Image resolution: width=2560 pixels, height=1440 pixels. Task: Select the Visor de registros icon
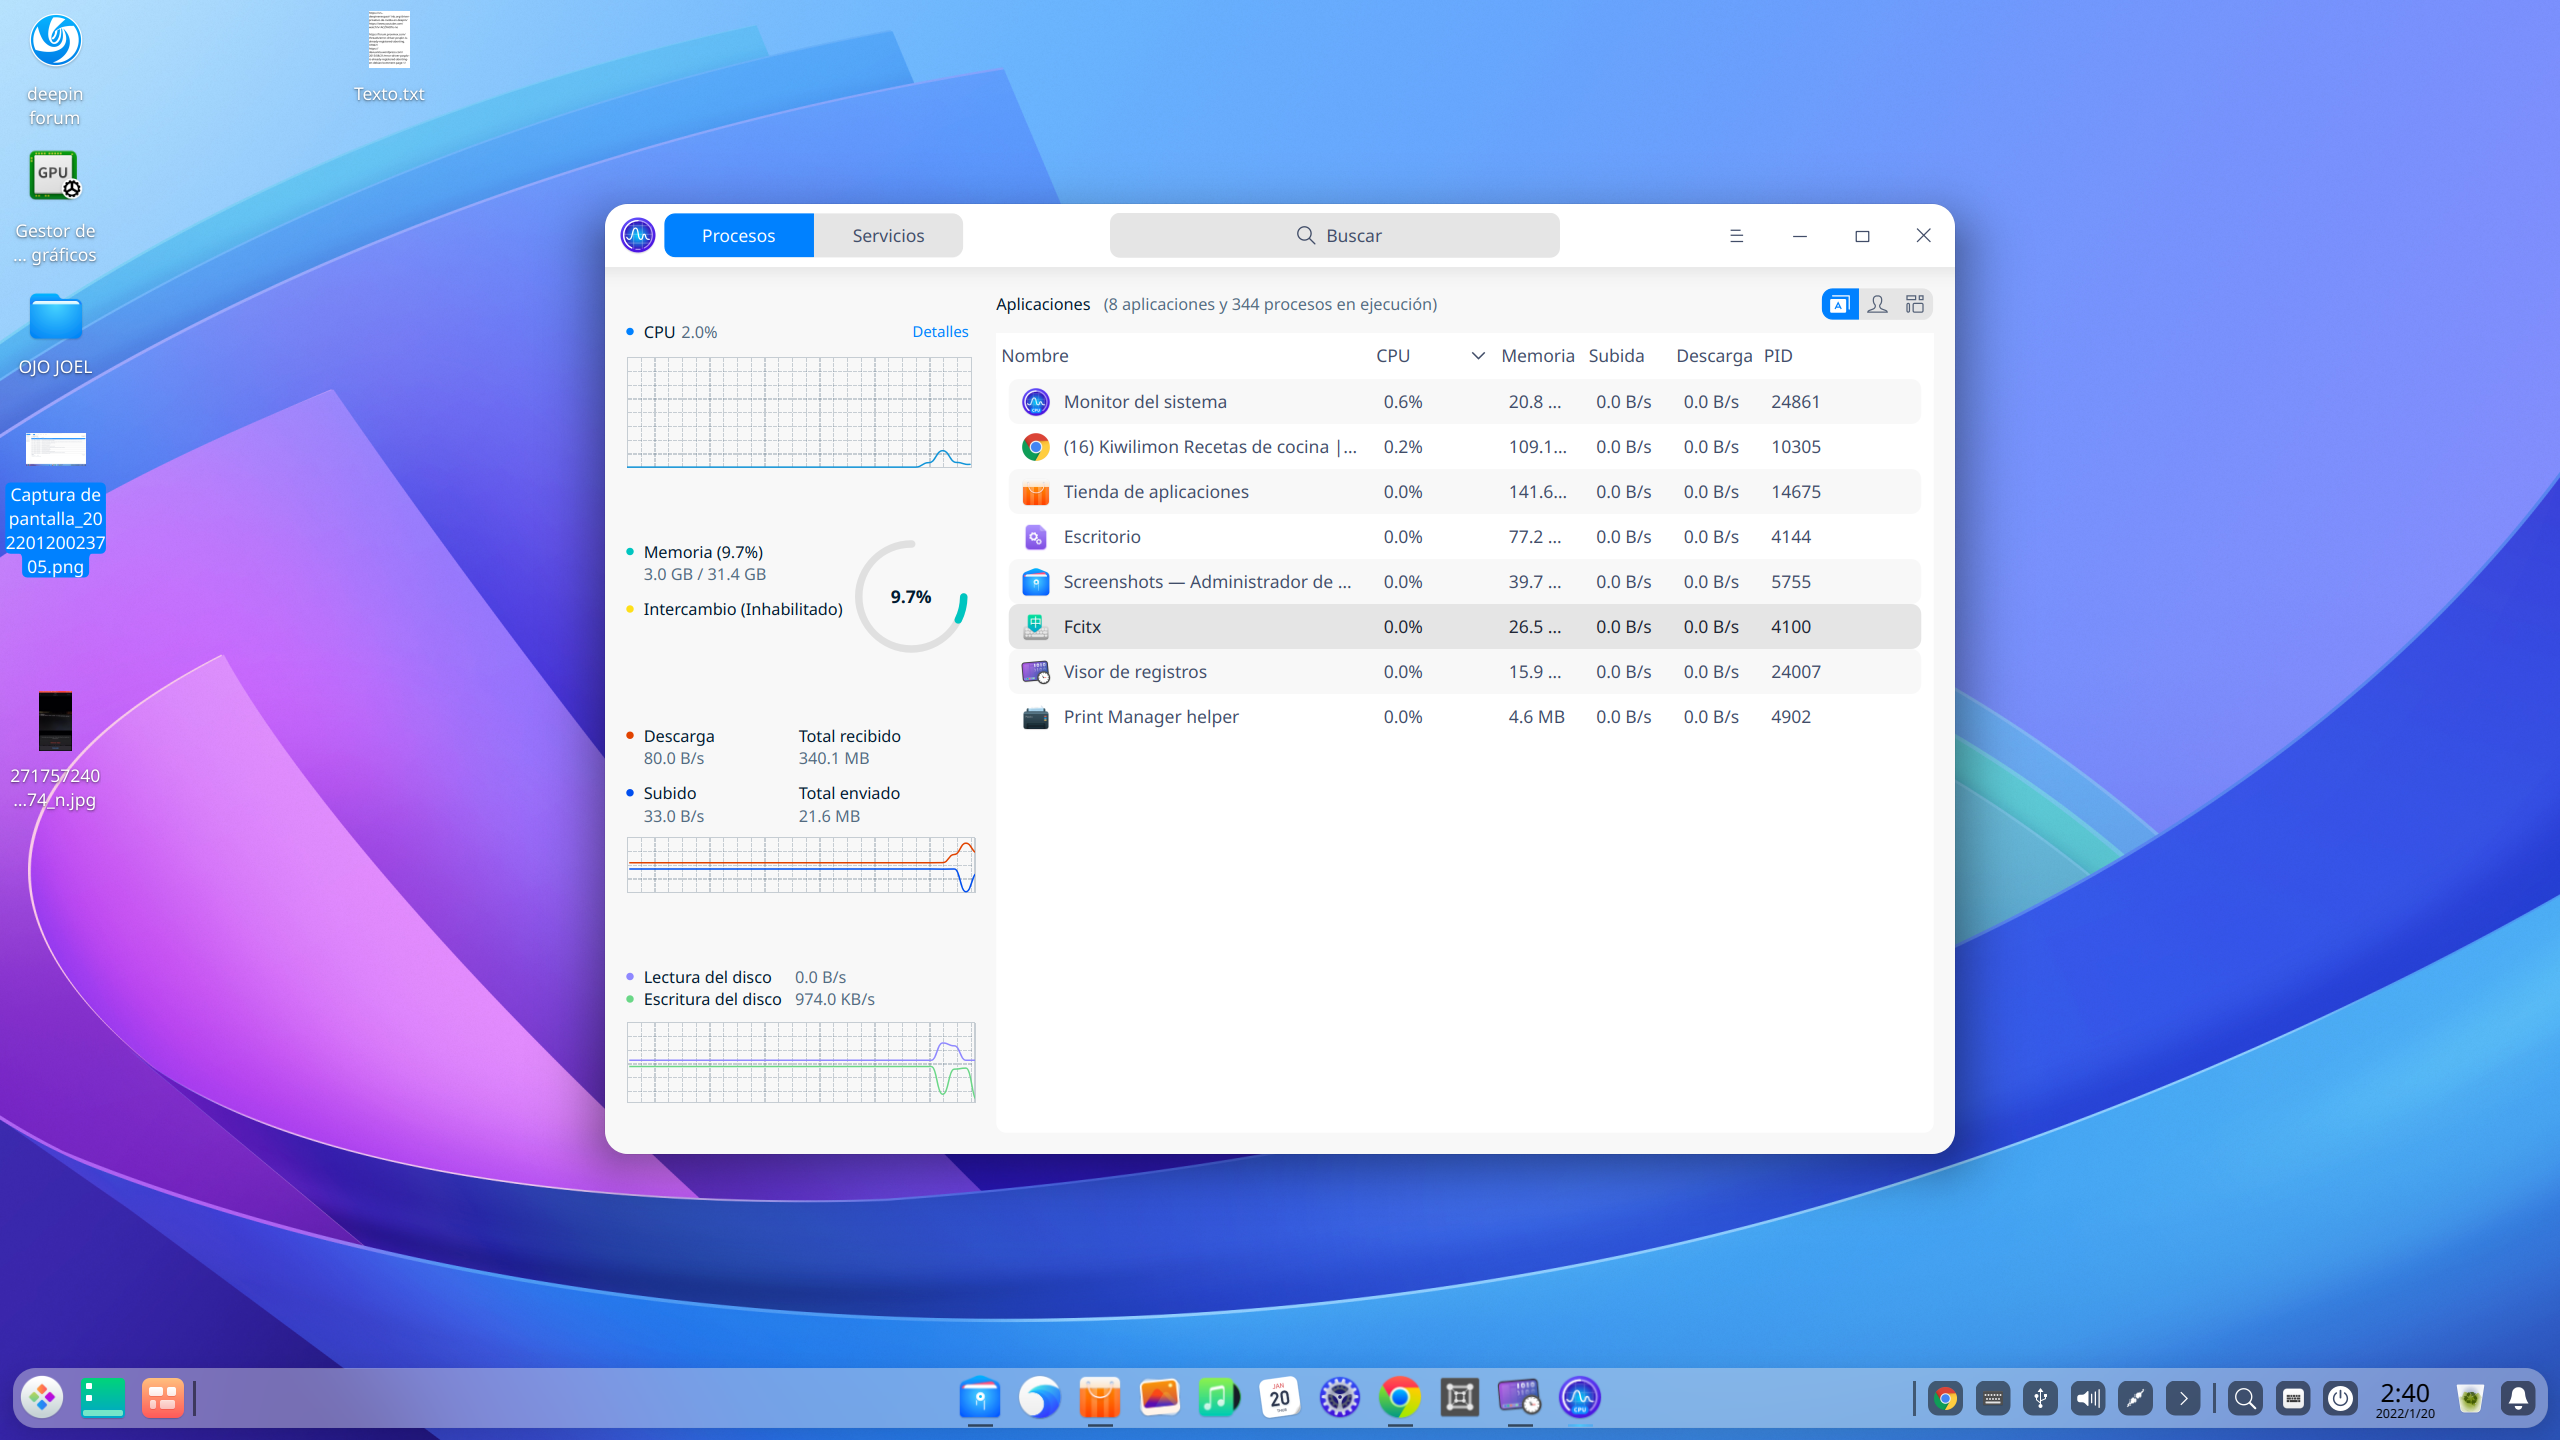coord(1035,672)
